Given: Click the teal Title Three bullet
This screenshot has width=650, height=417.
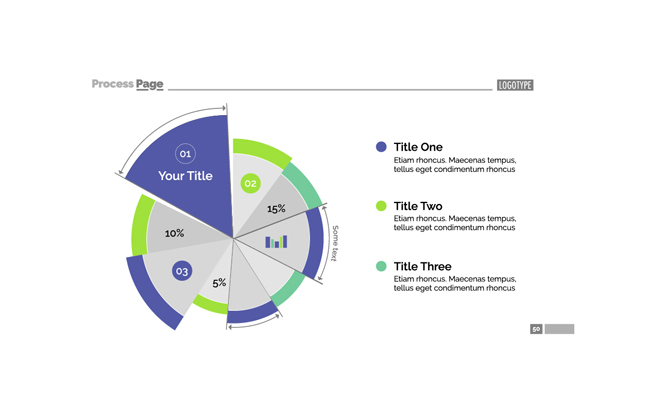Looking at the screenshot, I should (x=381, y=266).
